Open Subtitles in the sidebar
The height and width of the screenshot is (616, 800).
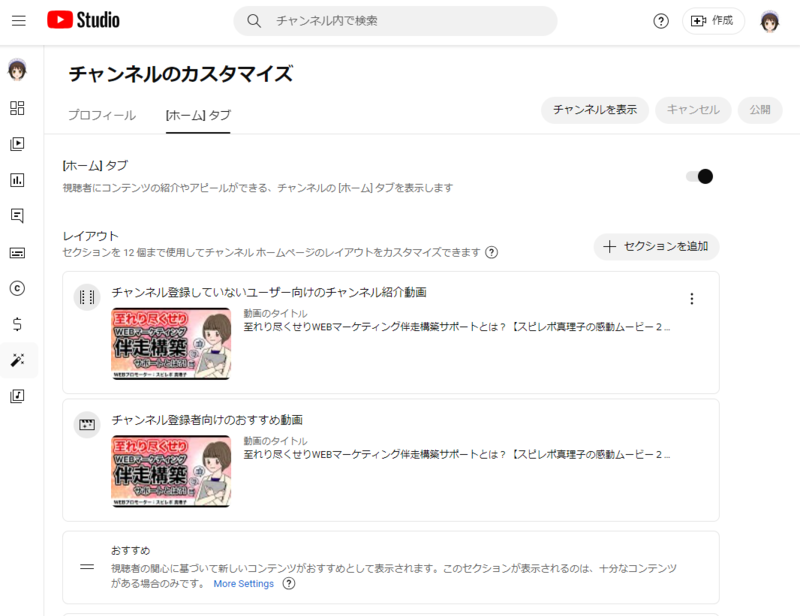[x=17, y=252]
